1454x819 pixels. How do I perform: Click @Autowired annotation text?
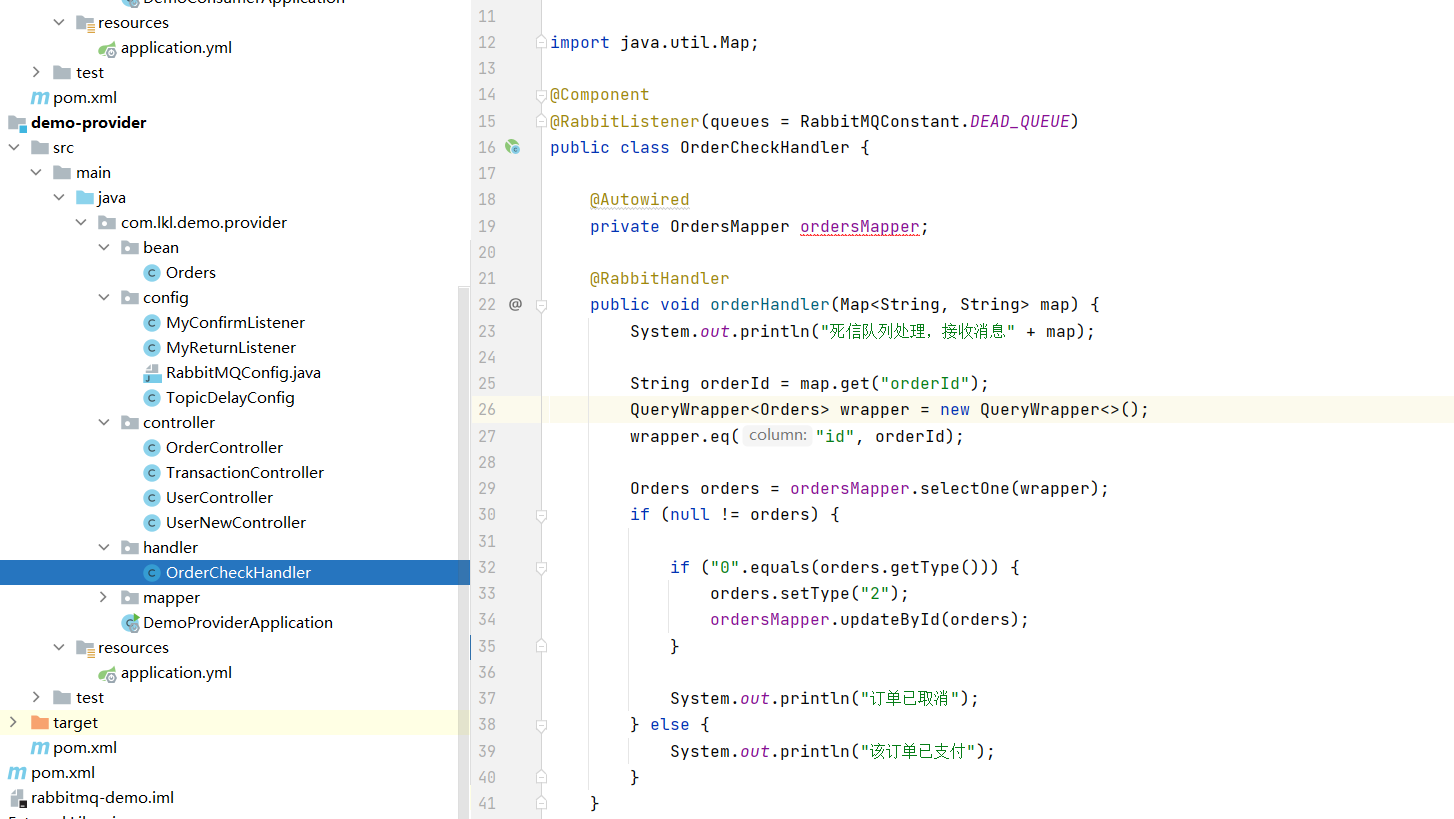(639, 199)
